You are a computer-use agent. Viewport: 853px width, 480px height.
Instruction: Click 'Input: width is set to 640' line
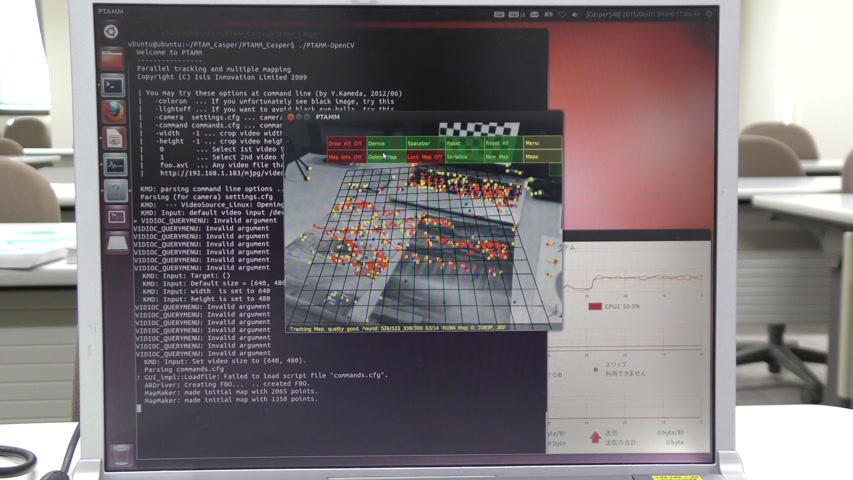[x=206, y=291]
